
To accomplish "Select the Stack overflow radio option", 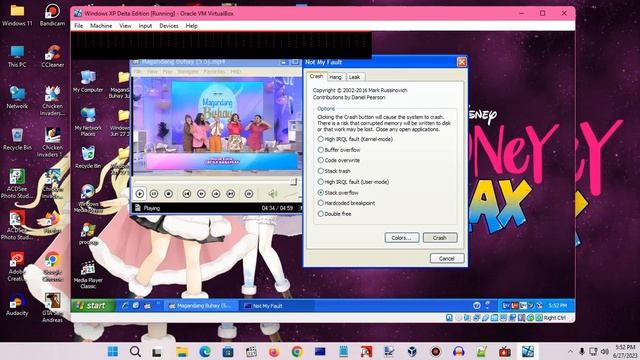I will (x=321, y=192).
